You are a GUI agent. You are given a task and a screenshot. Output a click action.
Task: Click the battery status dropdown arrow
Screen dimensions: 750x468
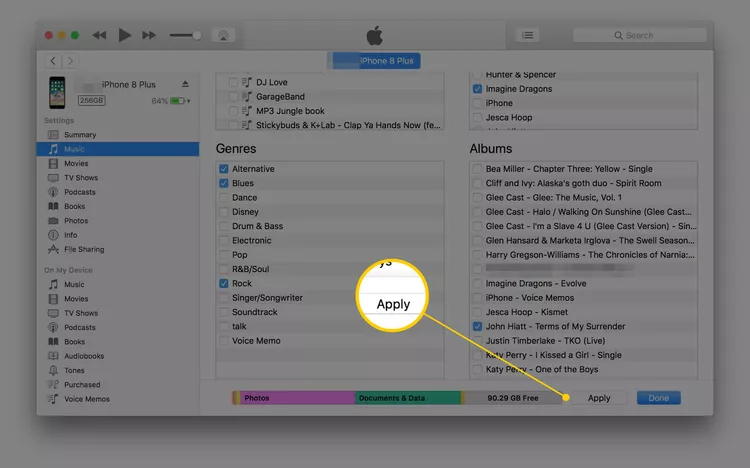click(188, 101)
